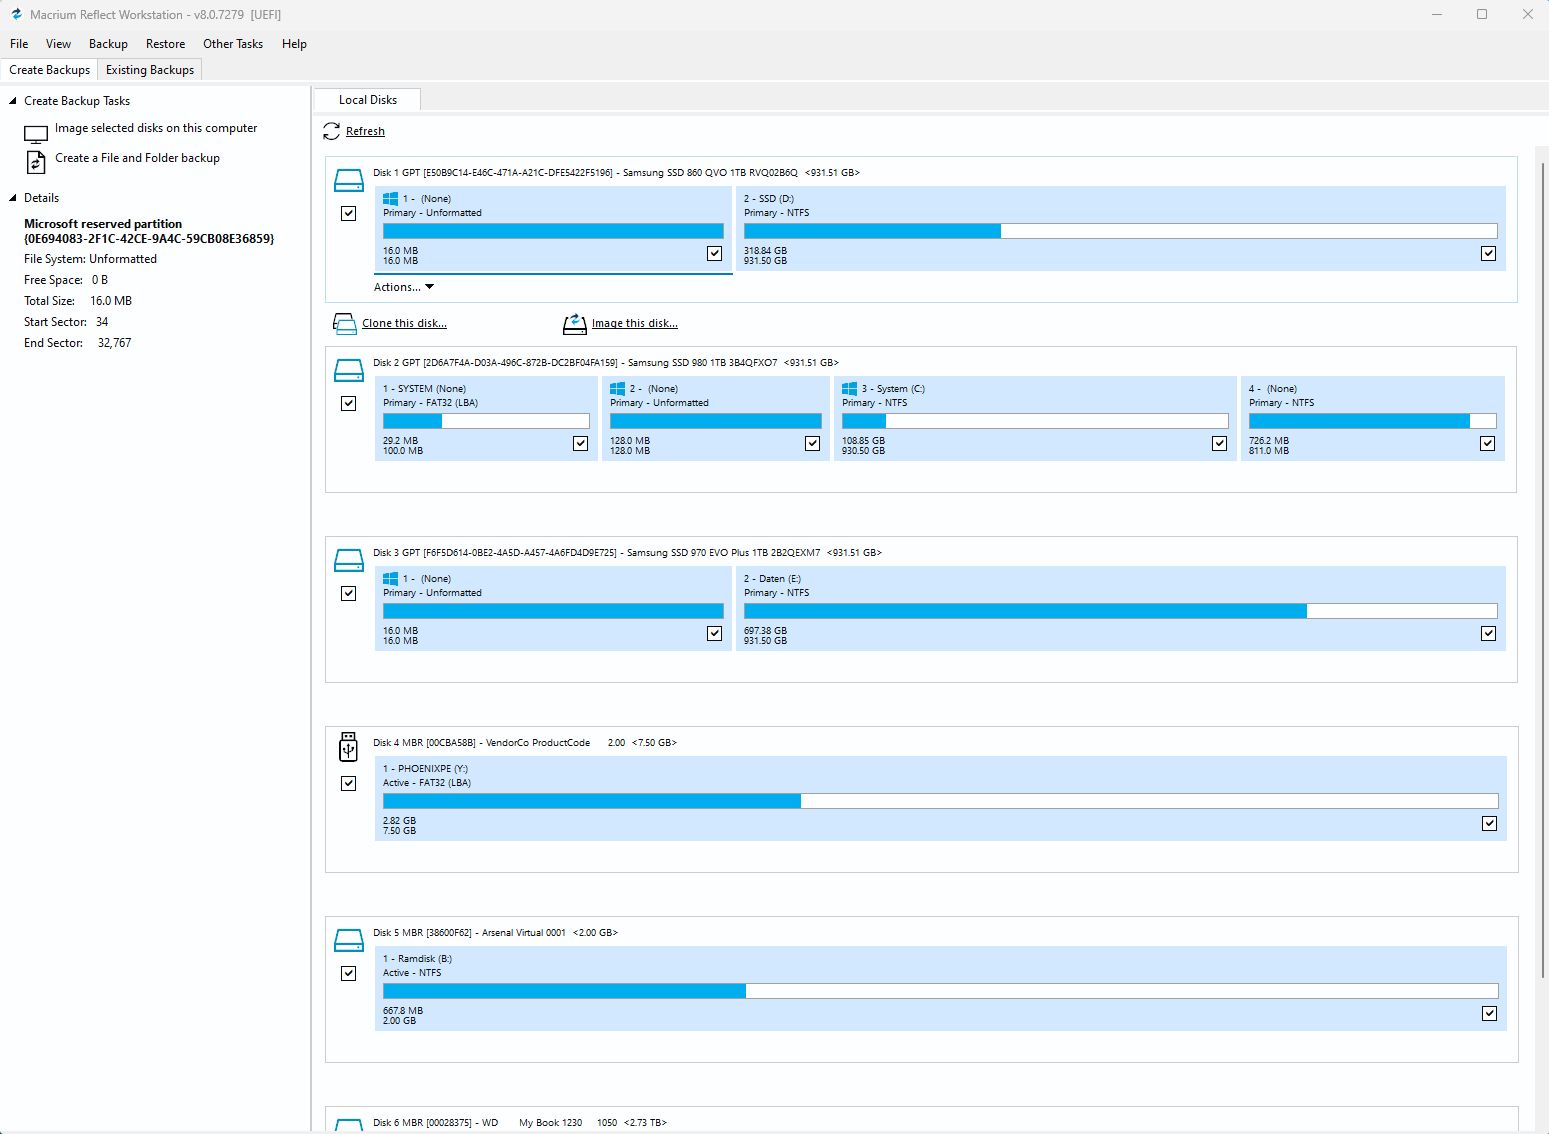Toggle the Disk 4 whole-disk checkbox

348,783
